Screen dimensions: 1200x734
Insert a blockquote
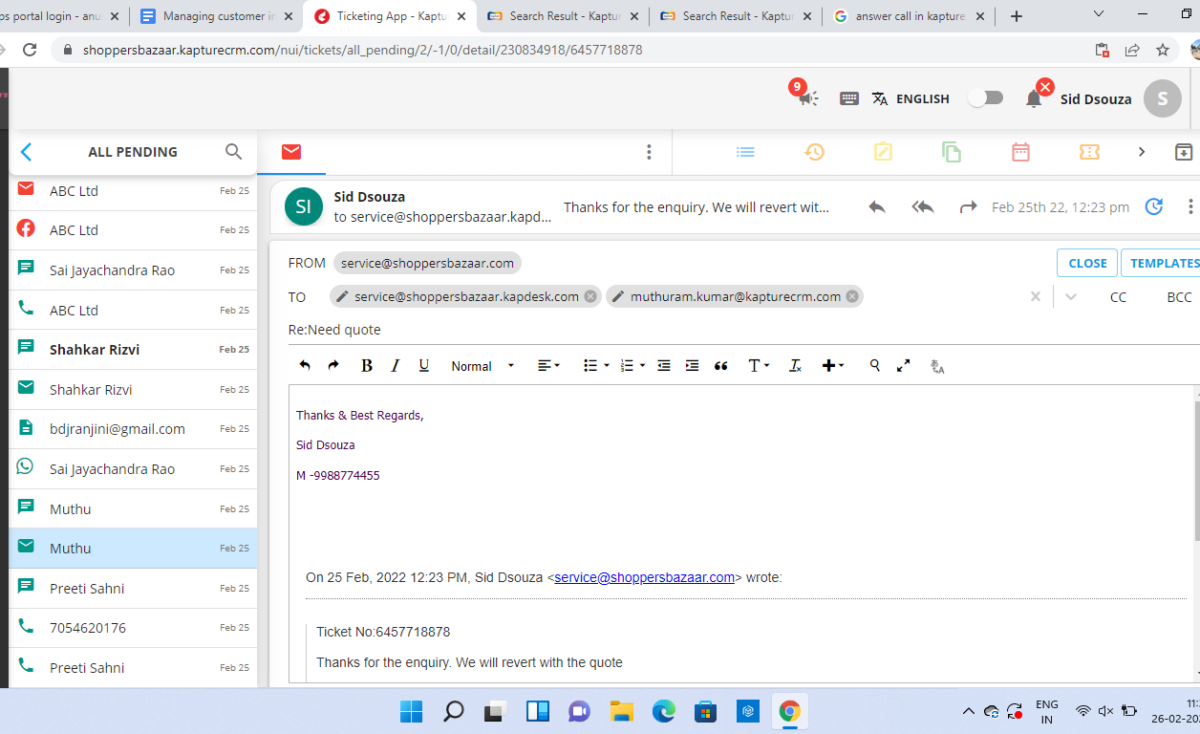(721, 366)
